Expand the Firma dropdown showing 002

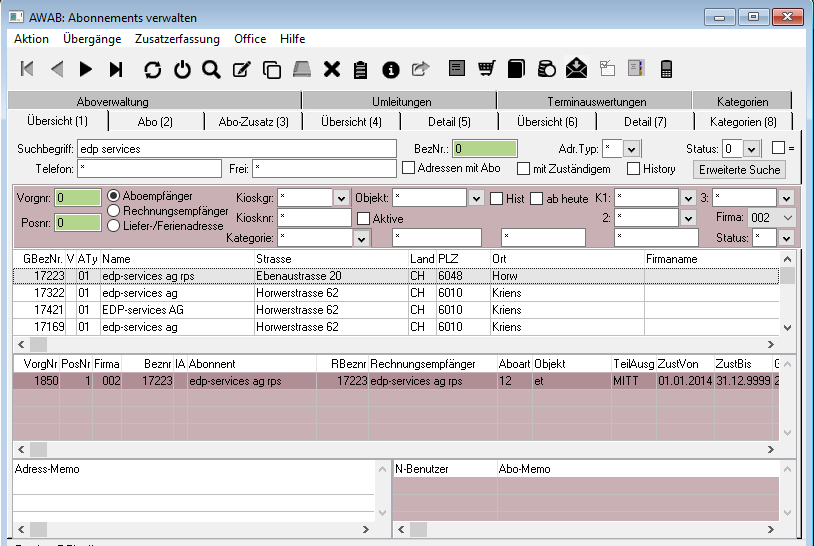tap(786, 217)
